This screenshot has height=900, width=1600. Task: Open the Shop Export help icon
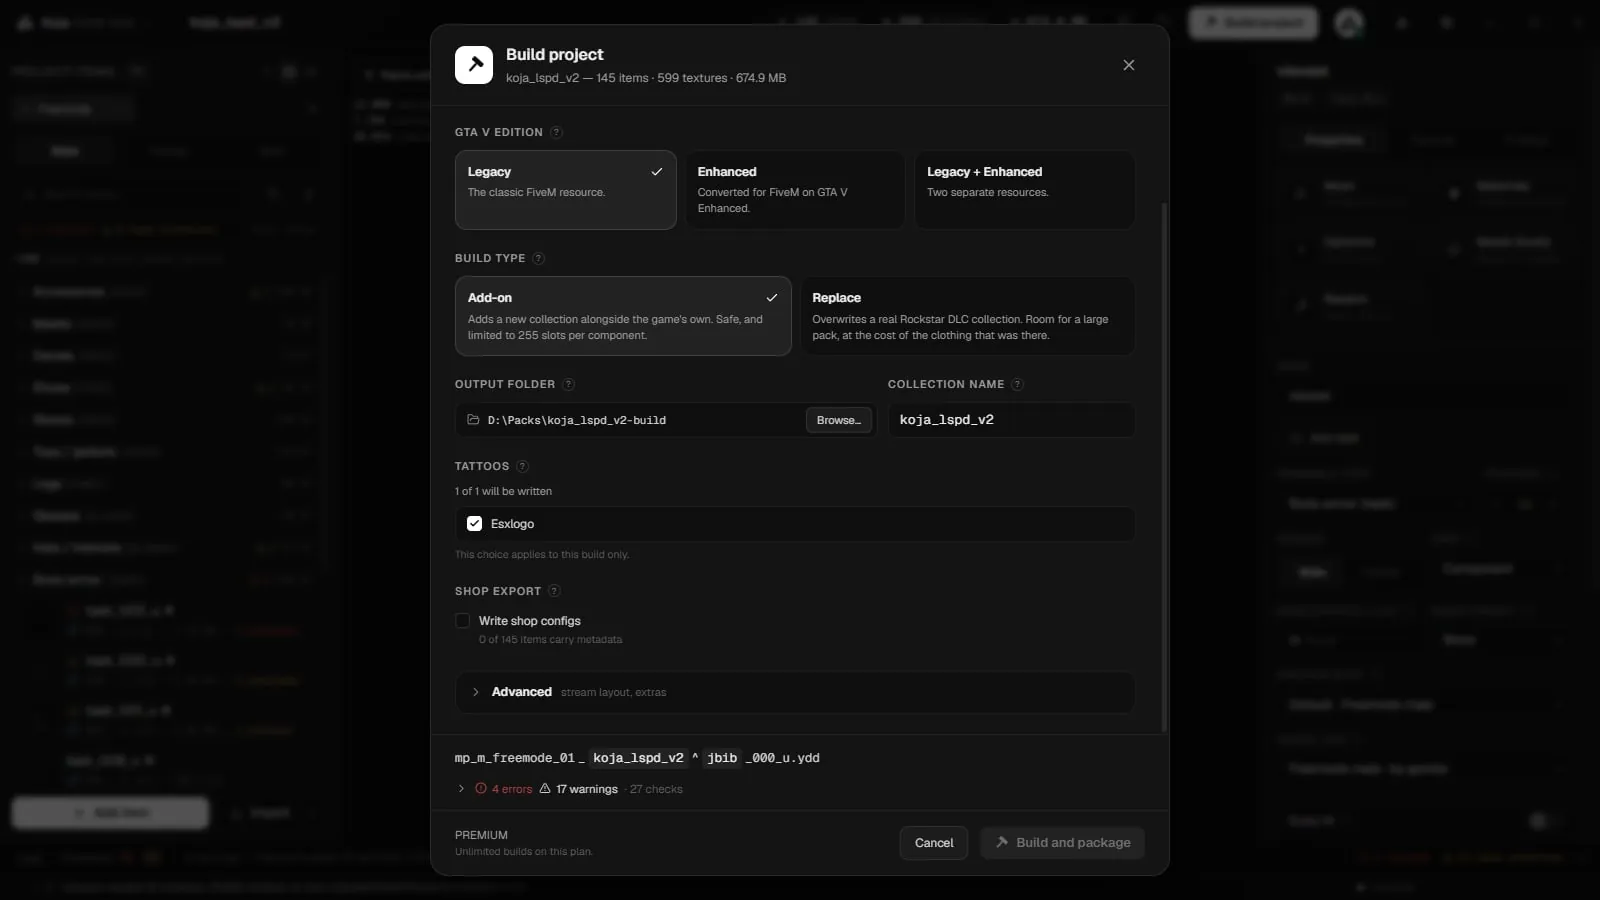click(554, 591)
